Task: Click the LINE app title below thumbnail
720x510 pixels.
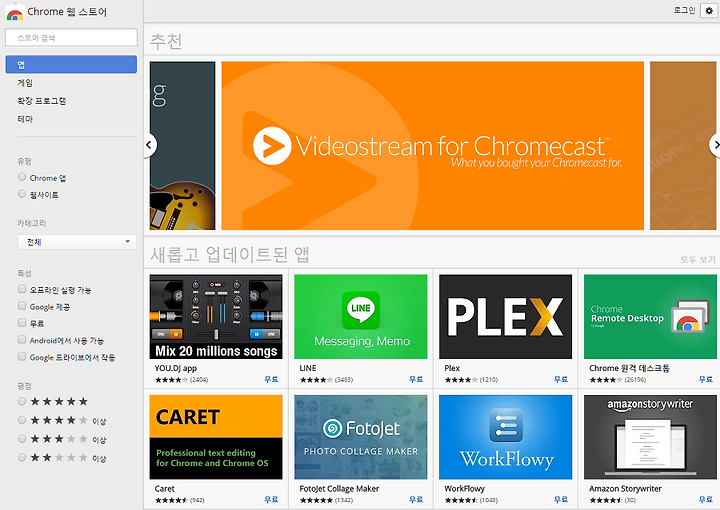Action: [308, 368]
